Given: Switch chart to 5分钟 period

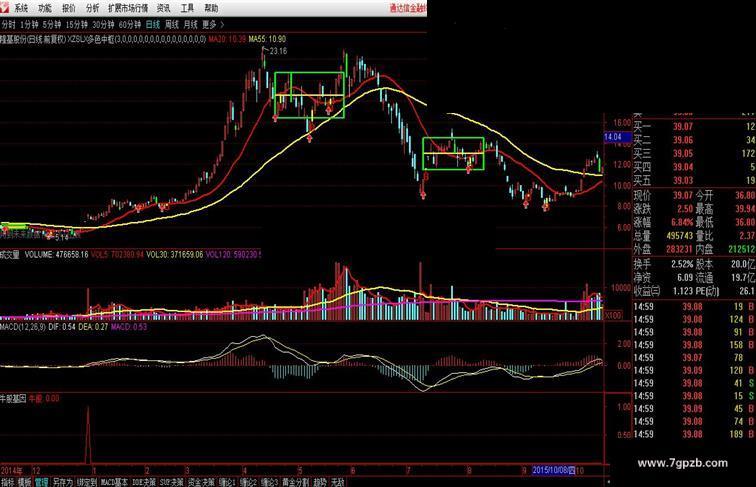Looking at the screenshot, I should click(x=52, y=24).
